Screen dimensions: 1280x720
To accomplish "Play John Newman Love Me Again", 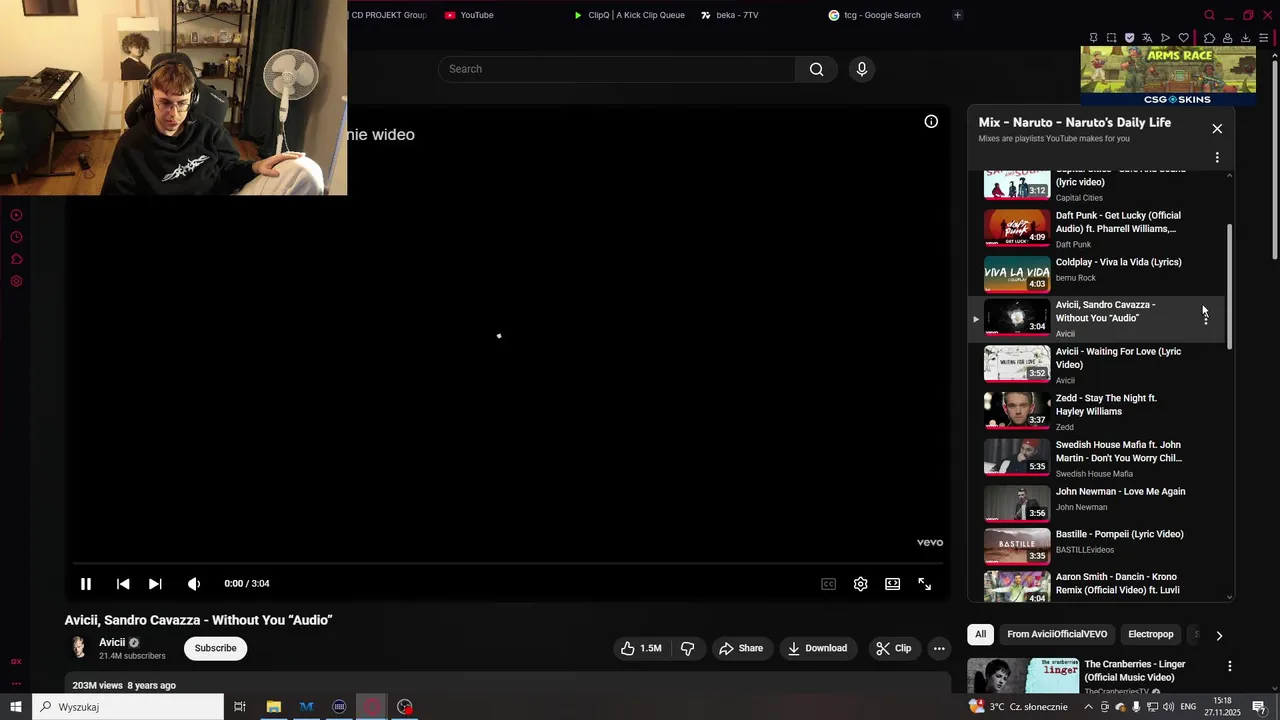I will (x=1096, y=503).
